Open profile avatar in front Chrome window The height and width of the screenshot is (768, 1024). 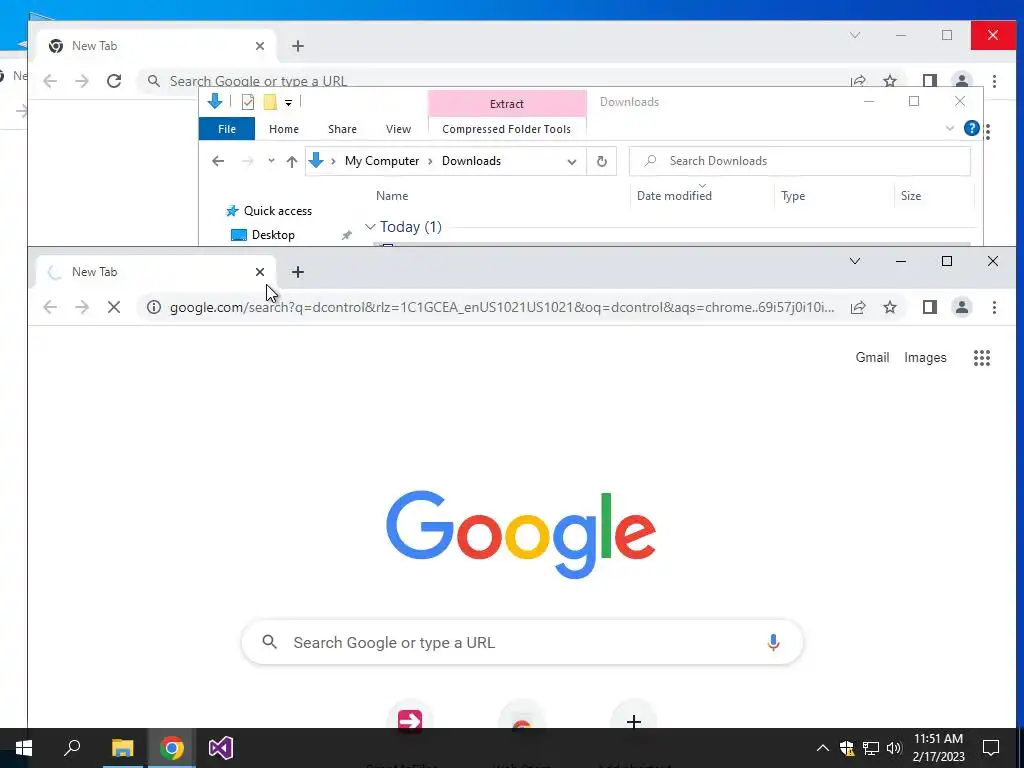pyautogui.click(x=961, y=307)
